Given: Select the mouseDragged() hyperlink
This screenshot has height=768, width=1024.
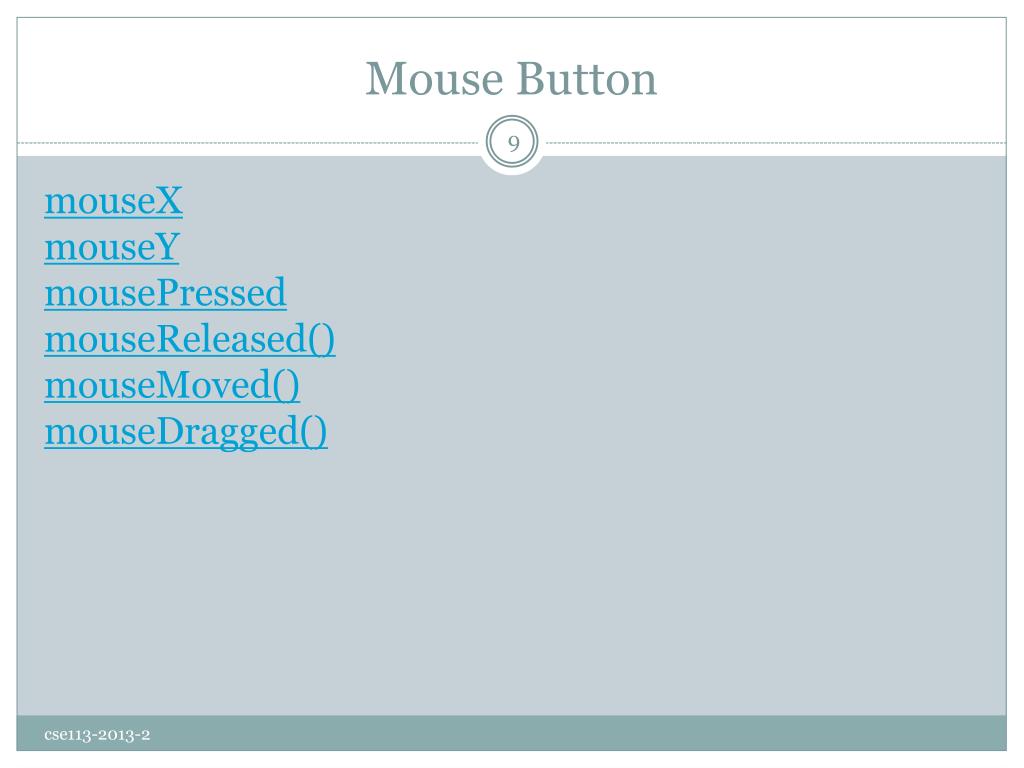Looking at the screenshot, I should (185, 432).
